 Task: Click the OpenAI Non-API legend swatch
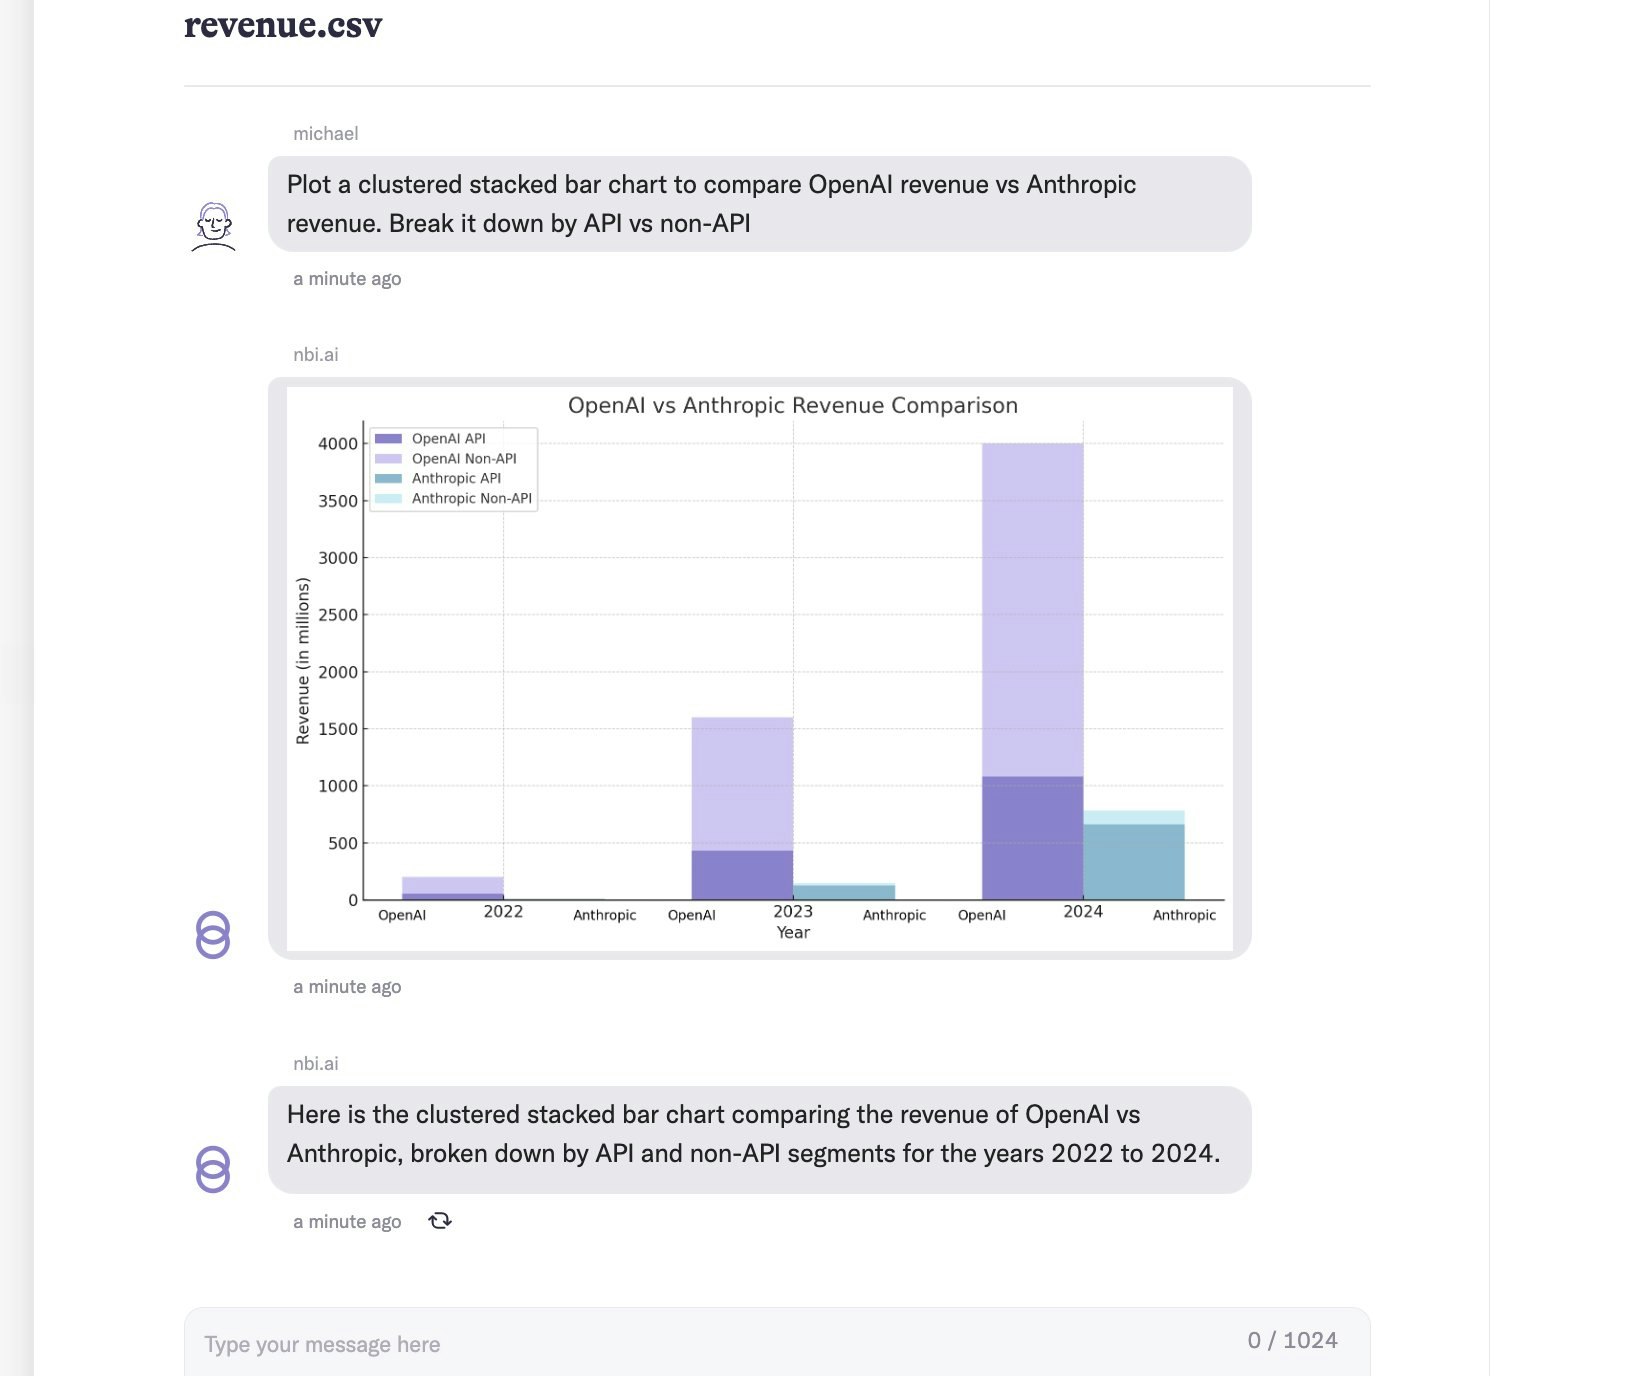point(388,458)
